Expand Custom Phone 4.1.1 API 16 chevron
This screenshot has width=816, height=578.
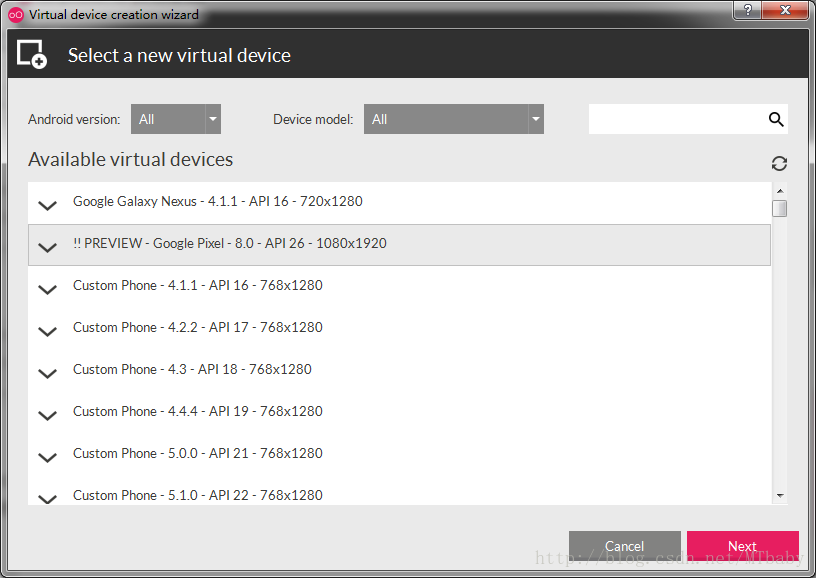[47, 290]
